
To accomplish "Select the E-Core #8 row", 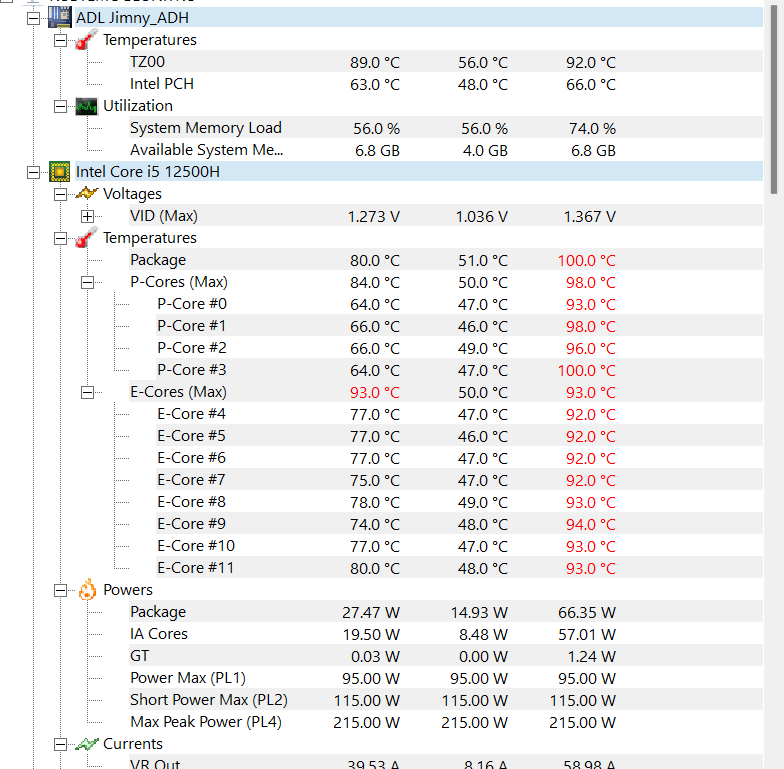I will click(460, 502).
